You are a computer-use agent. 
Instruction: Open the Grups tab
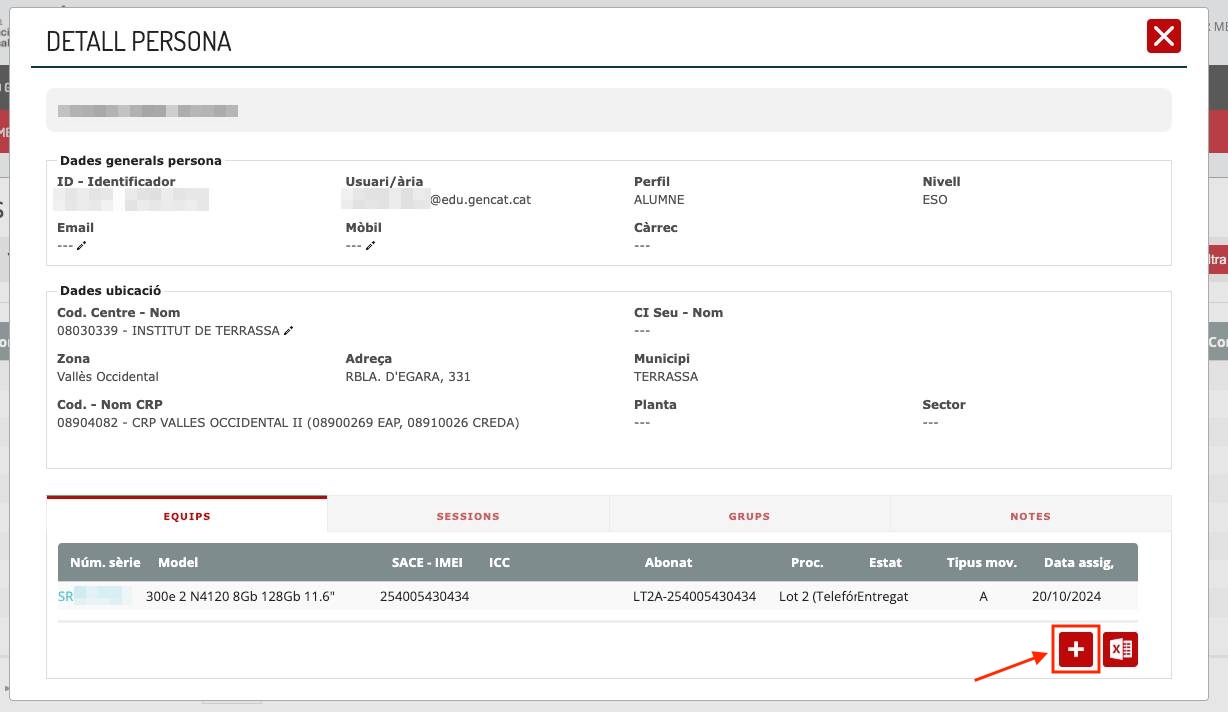(749, 516)
